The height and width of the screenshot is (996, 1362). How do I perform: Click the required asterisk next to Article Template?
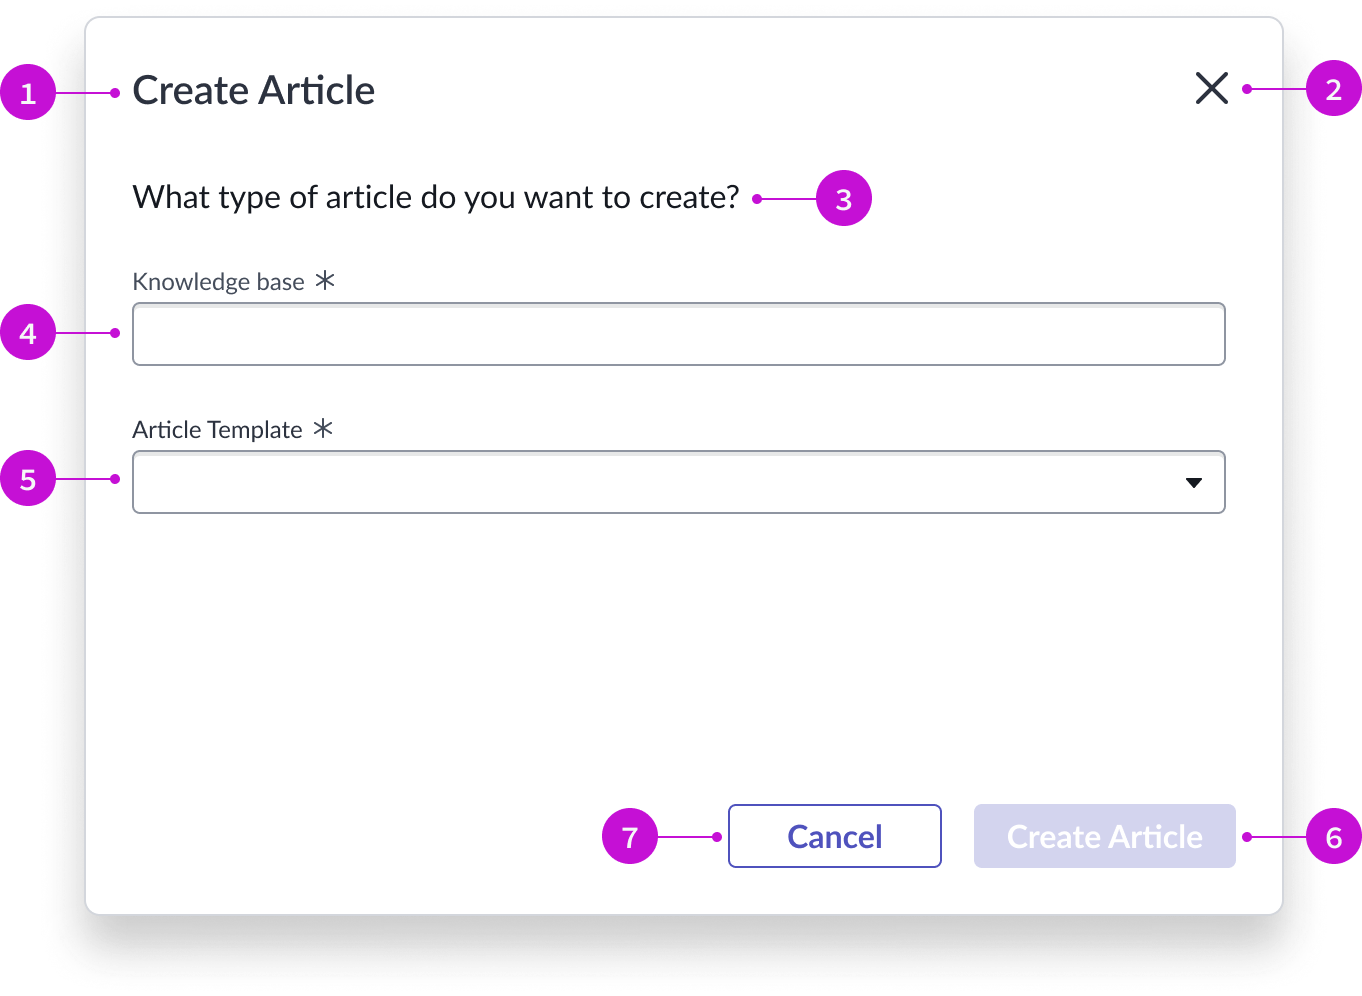click(322, 429)
